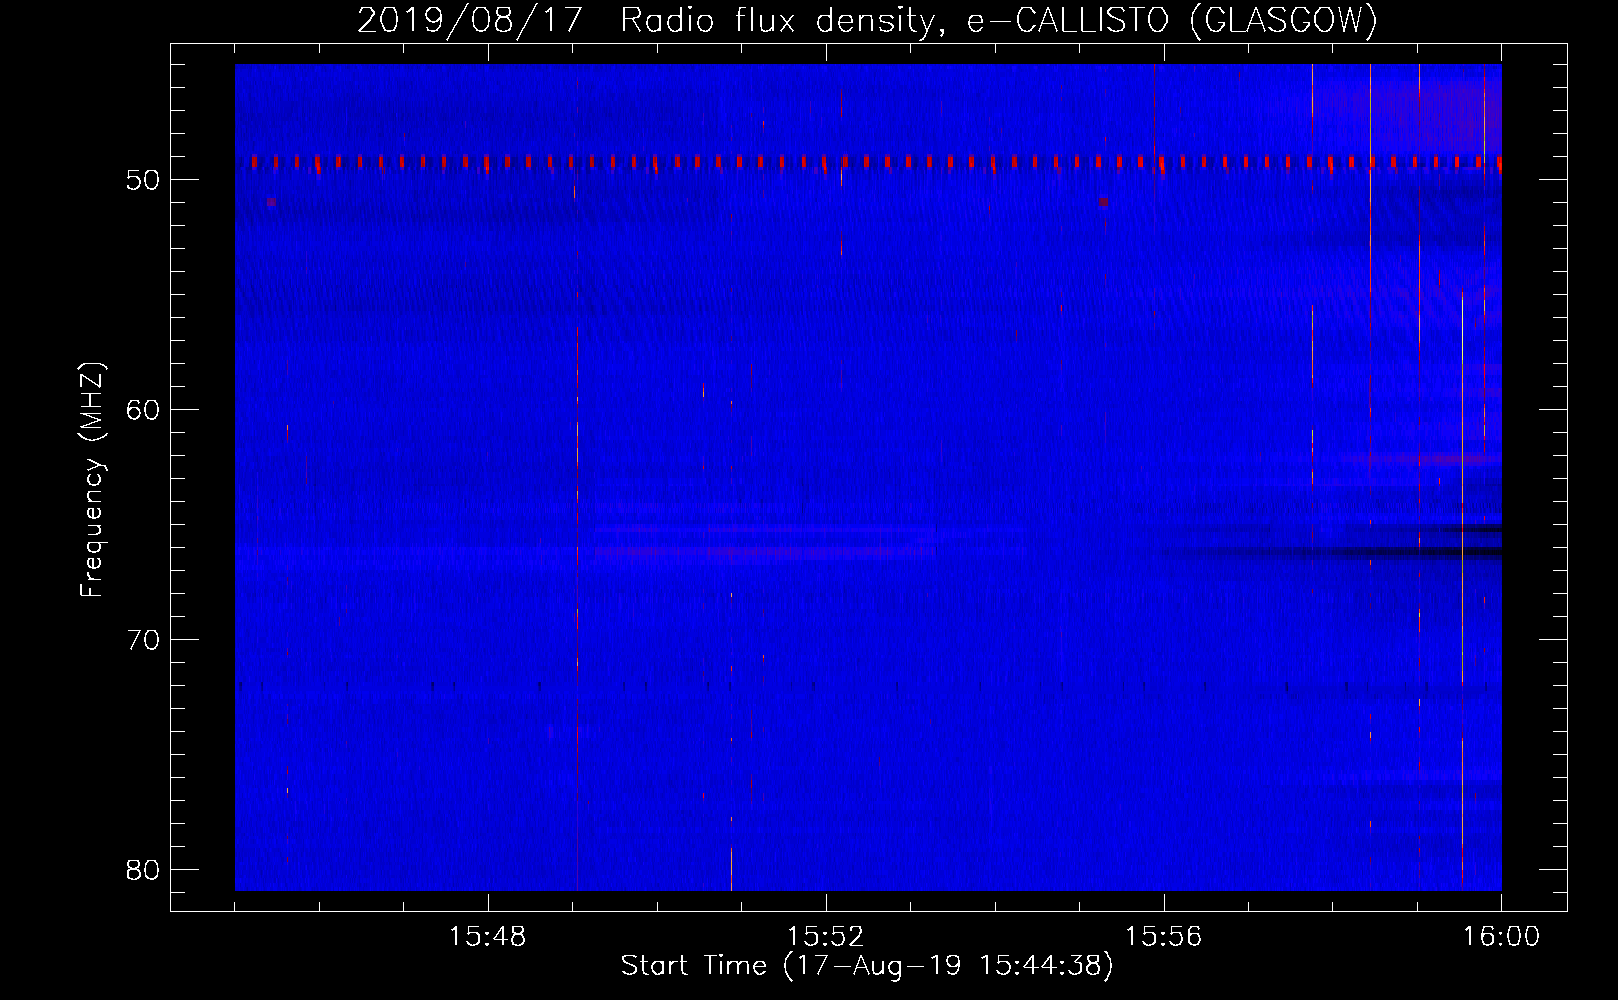Click the 16:00 time tick label
This screenshot has width=1618, height=1000.
click(x=1501, y=937)
